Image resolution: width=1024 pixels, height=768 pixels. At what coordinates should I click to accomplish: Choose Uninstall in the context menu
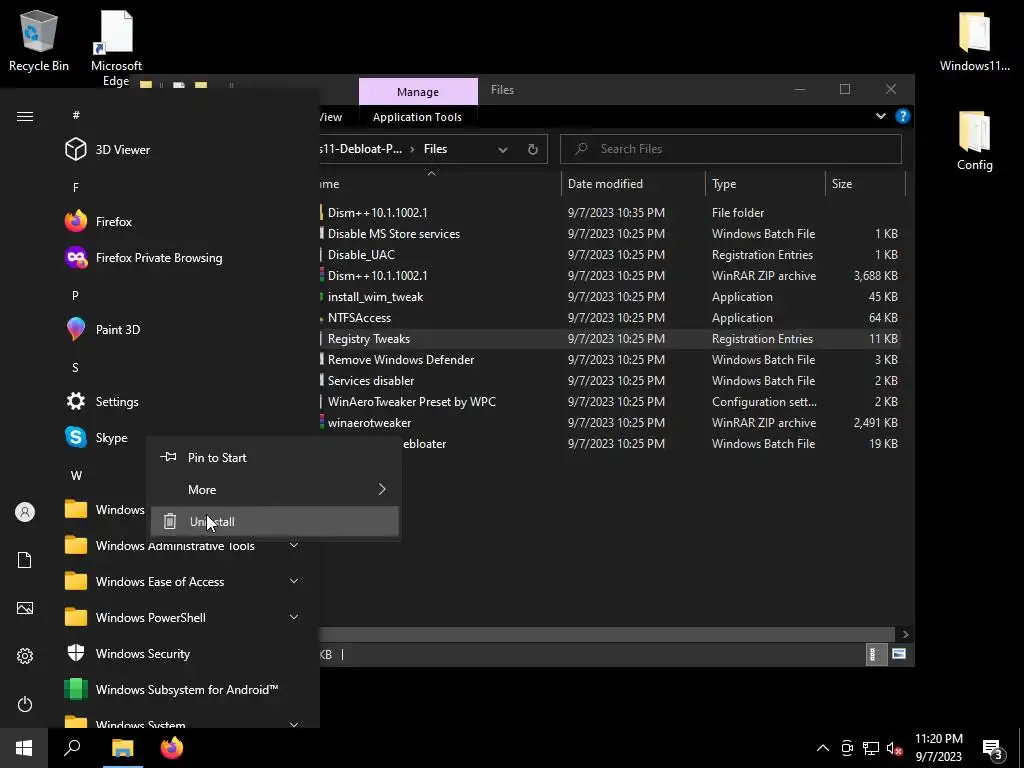pos(274,522)
